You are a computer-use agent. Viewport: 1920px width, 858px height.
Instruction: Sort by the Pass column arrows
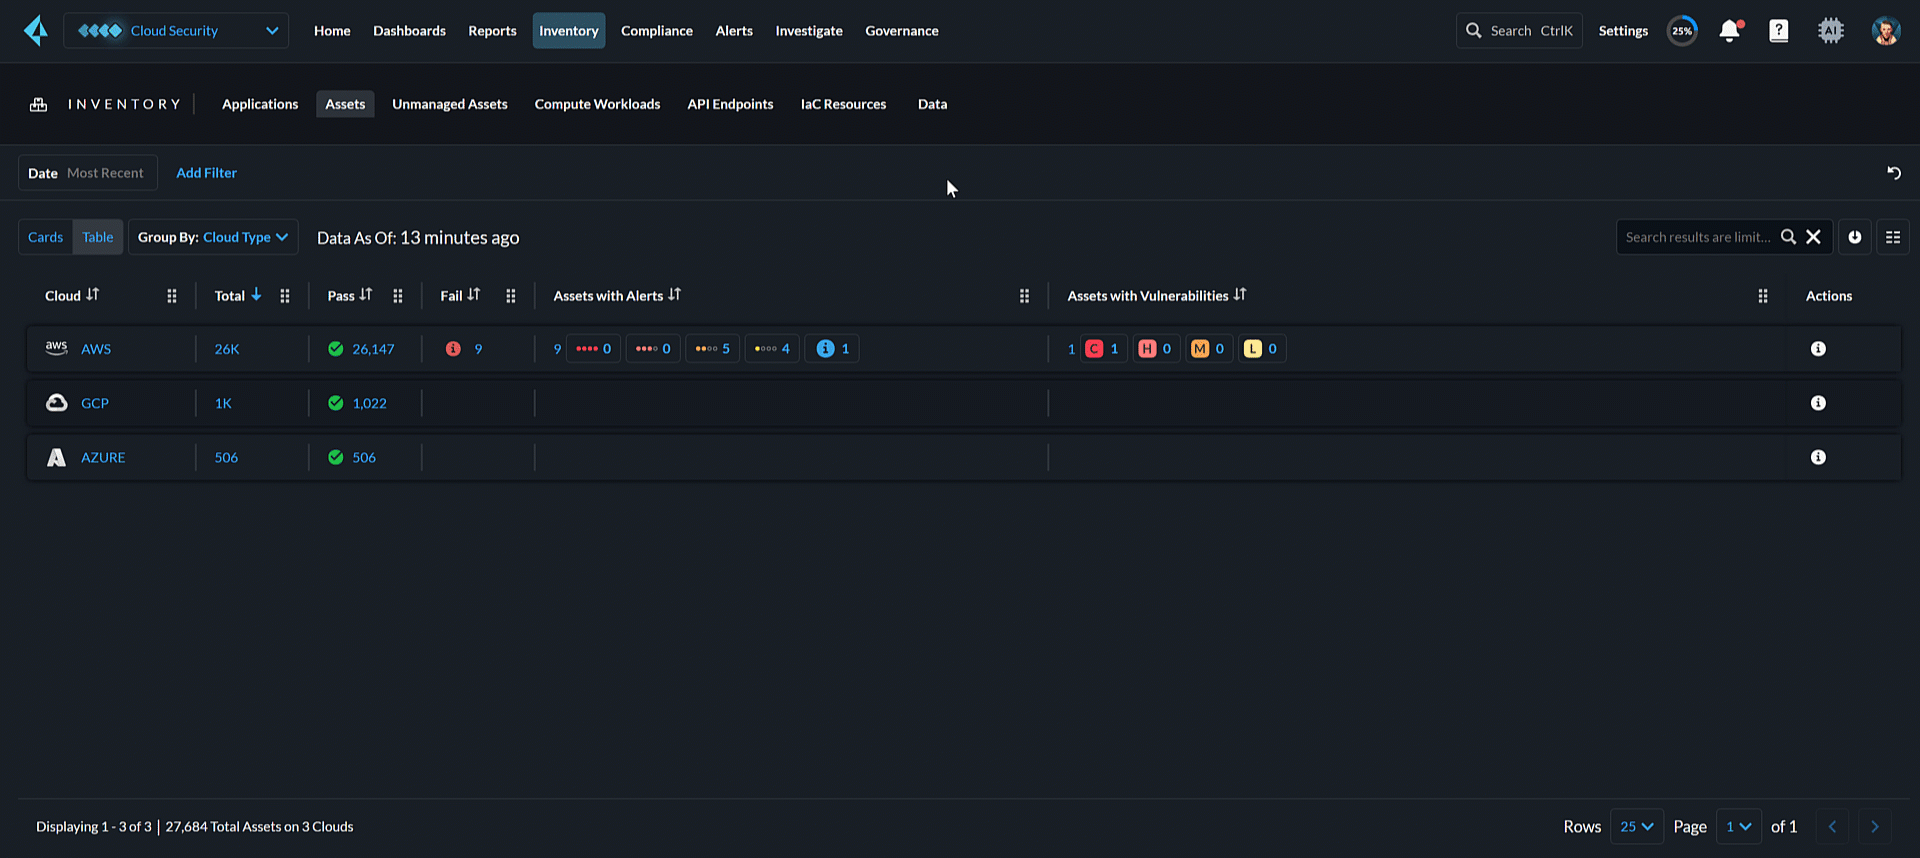coord(366,295)
